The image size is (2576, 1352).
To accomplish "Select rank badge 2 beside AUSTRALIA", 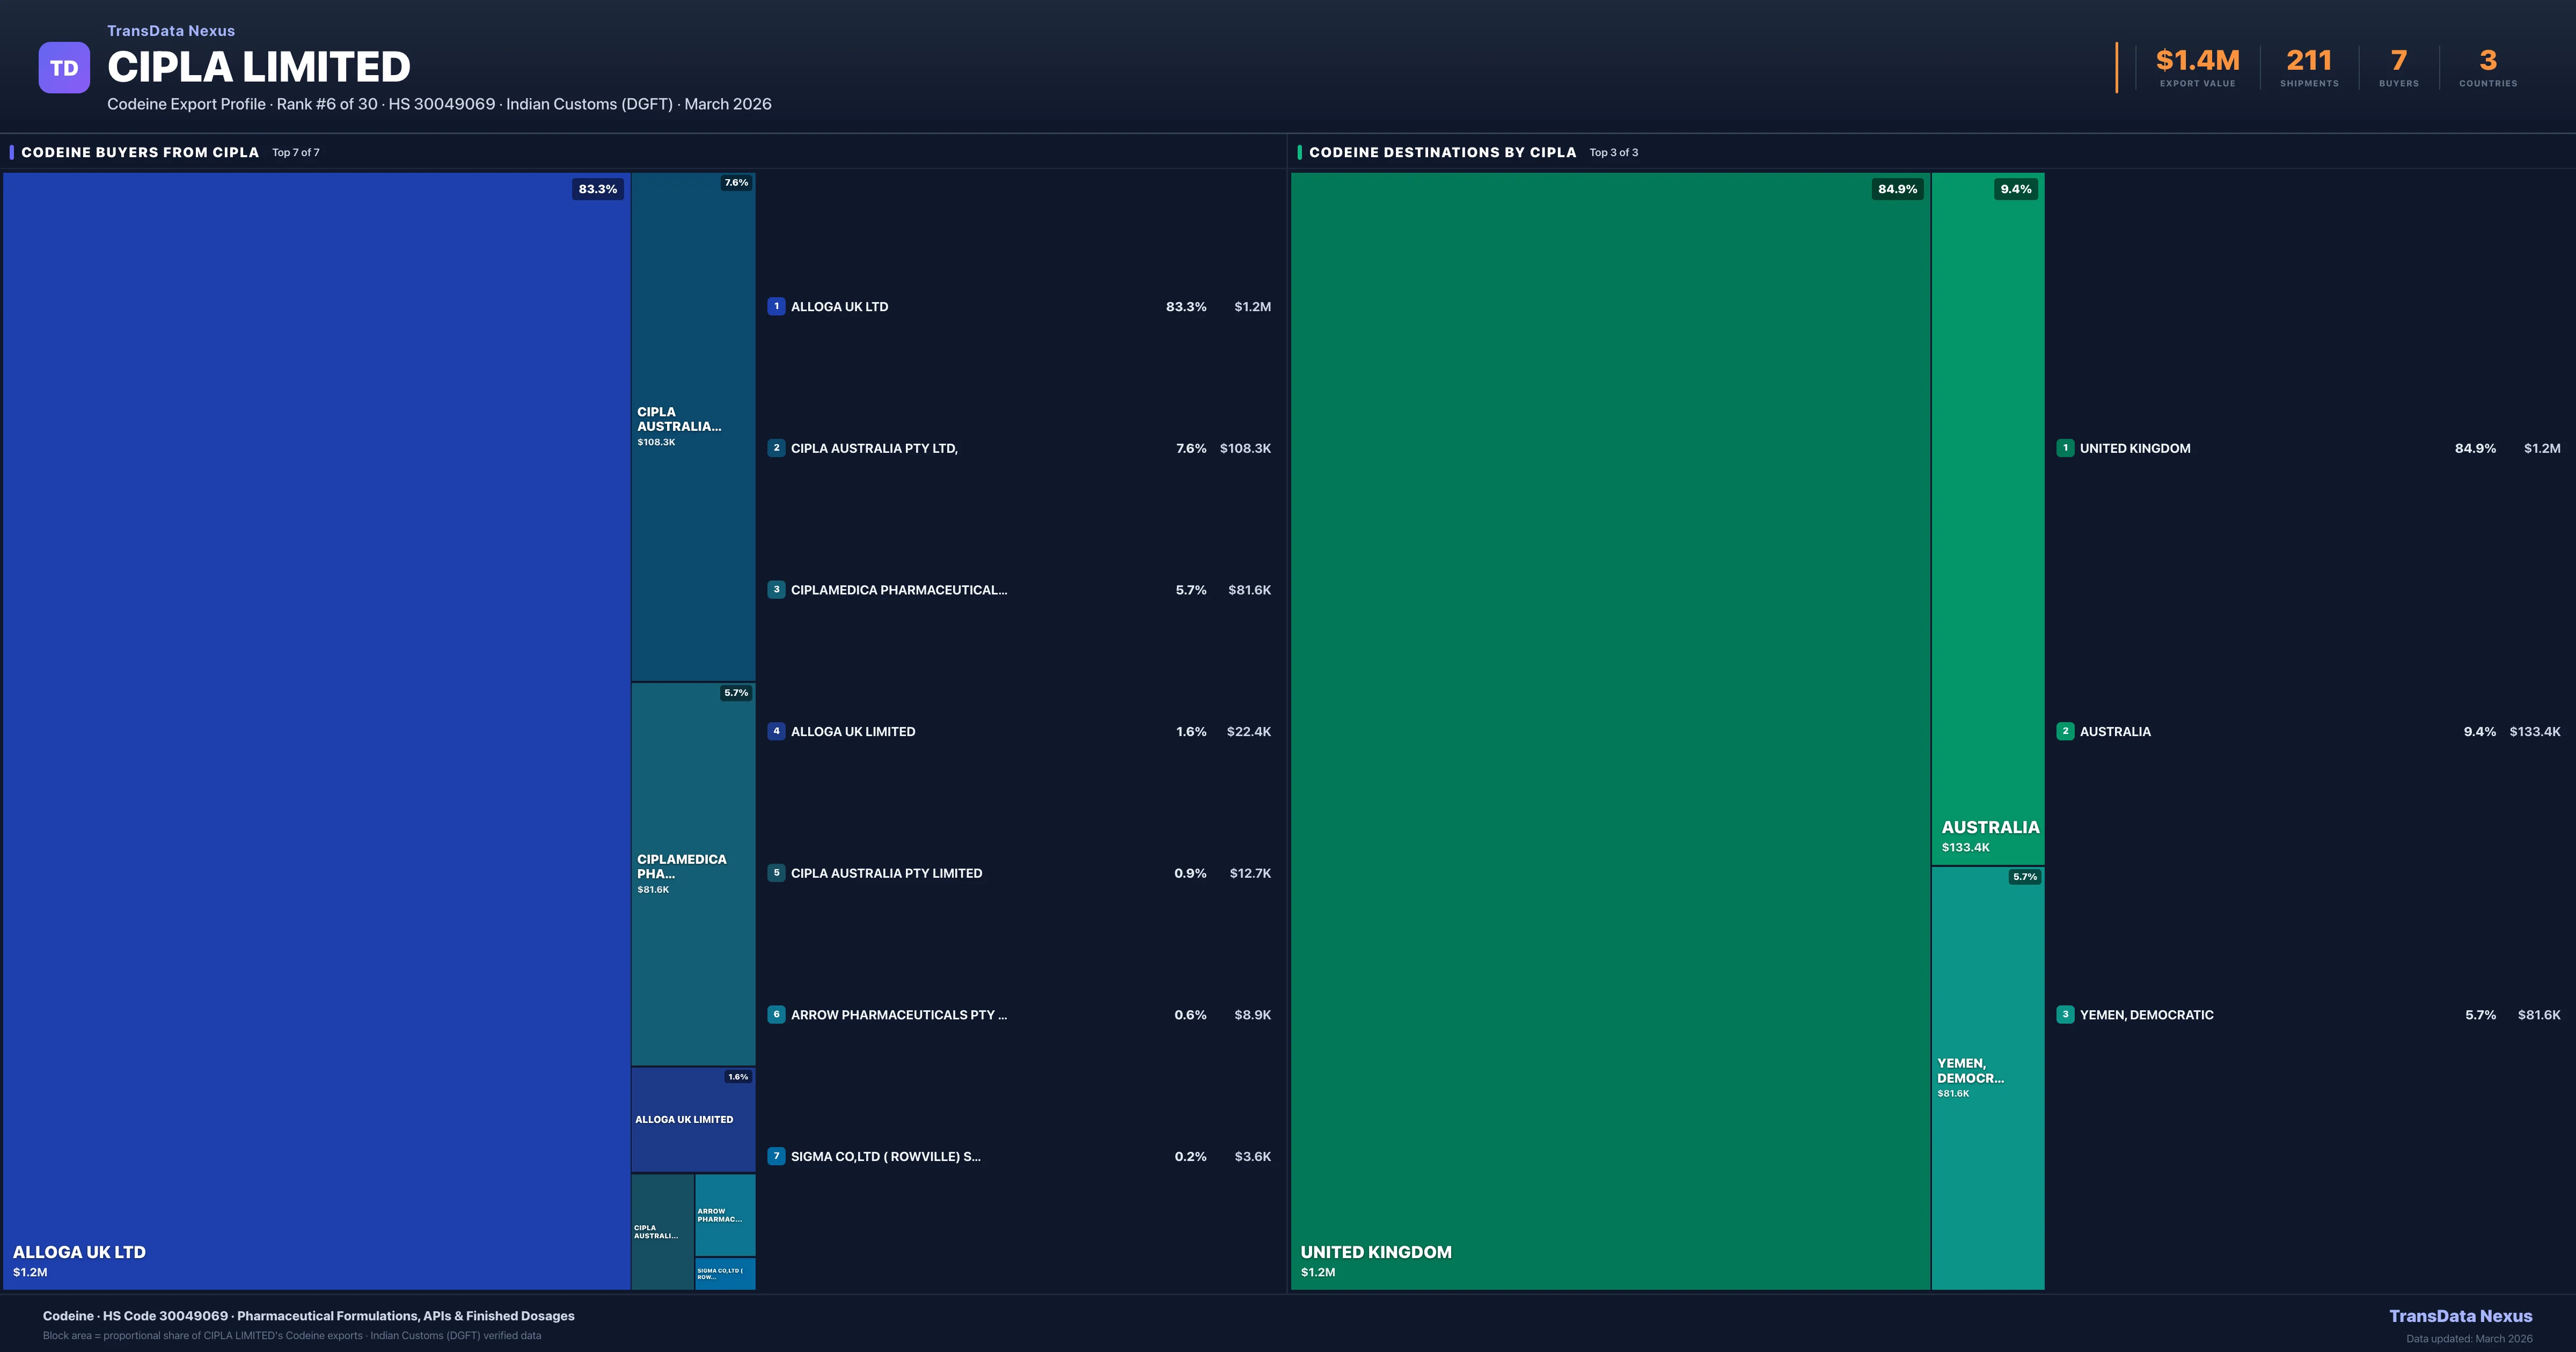I will 2066,731.
